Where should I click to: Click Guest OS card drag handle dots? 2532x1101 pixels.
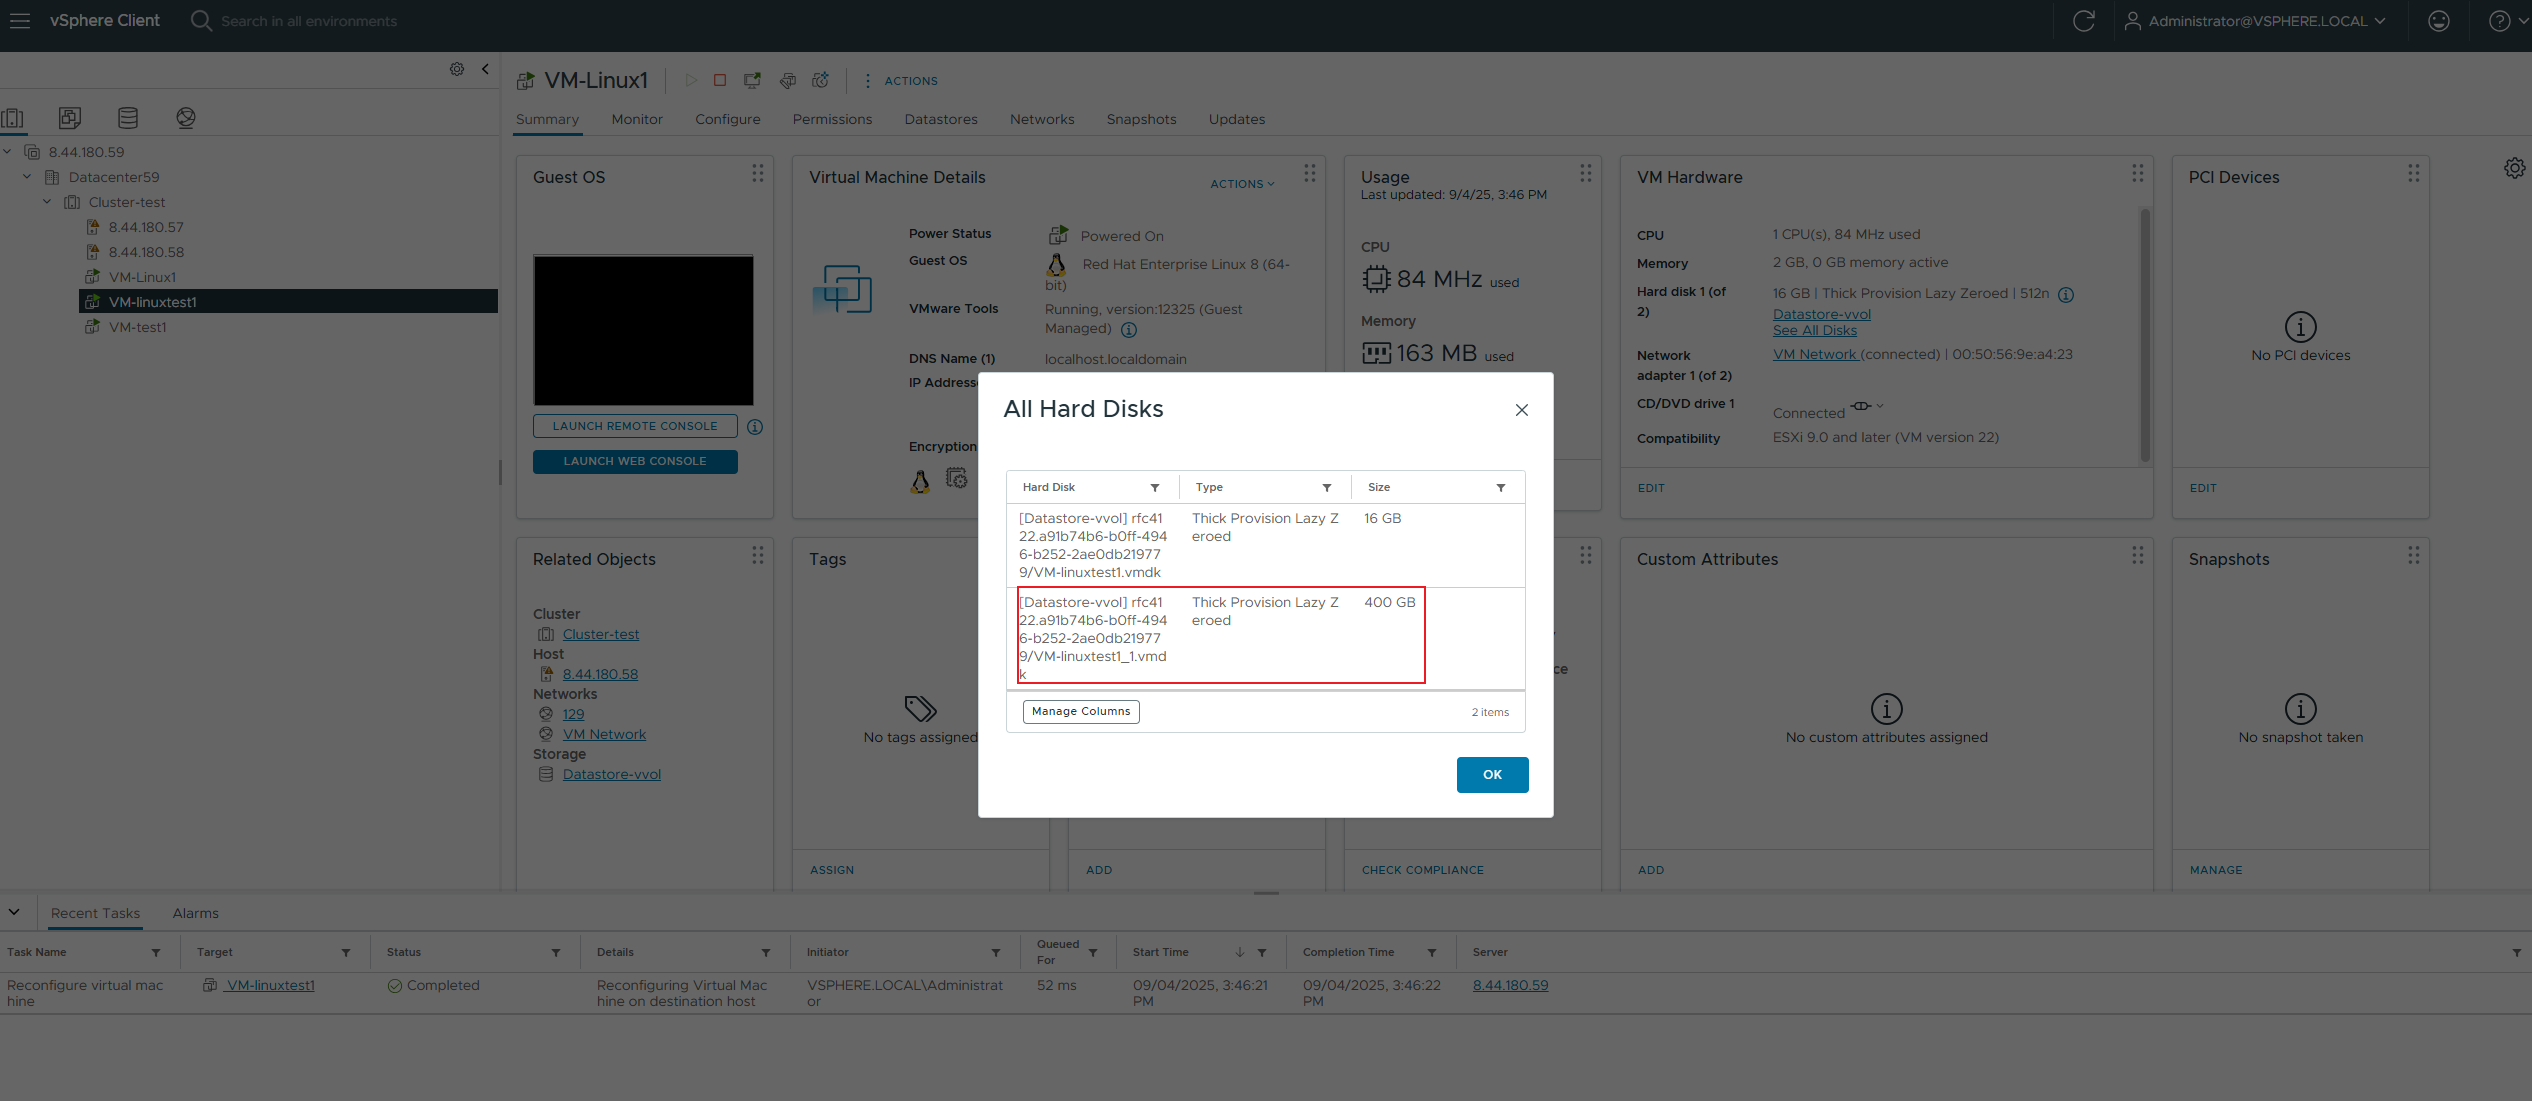point(758,173)
